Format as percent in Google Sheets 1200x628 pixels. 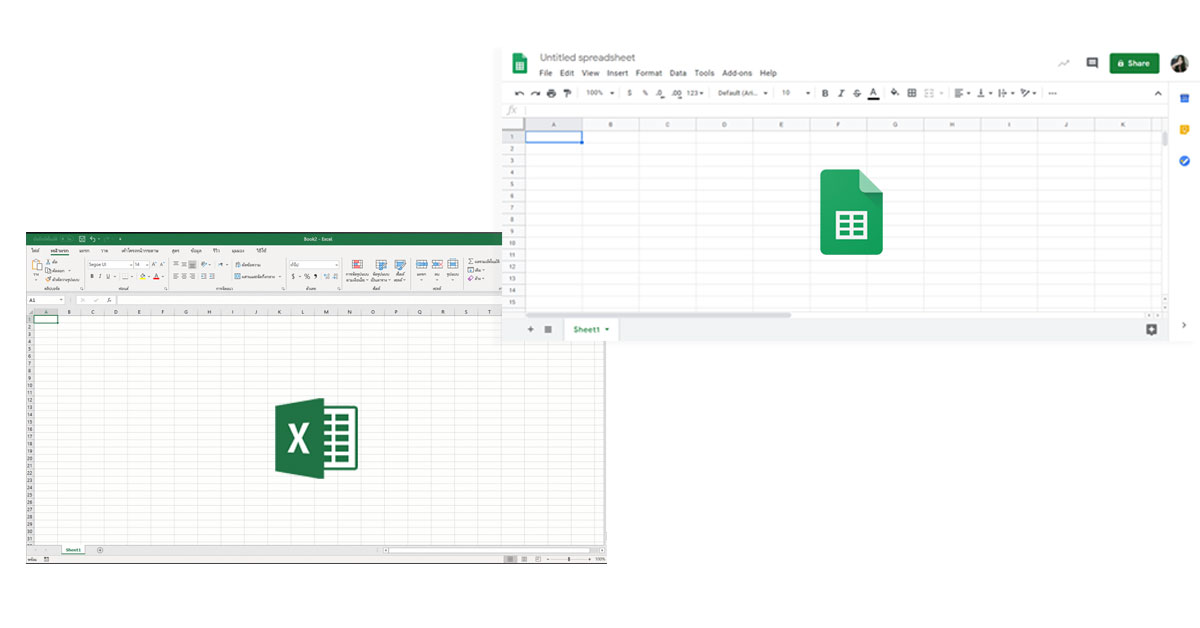645,93
